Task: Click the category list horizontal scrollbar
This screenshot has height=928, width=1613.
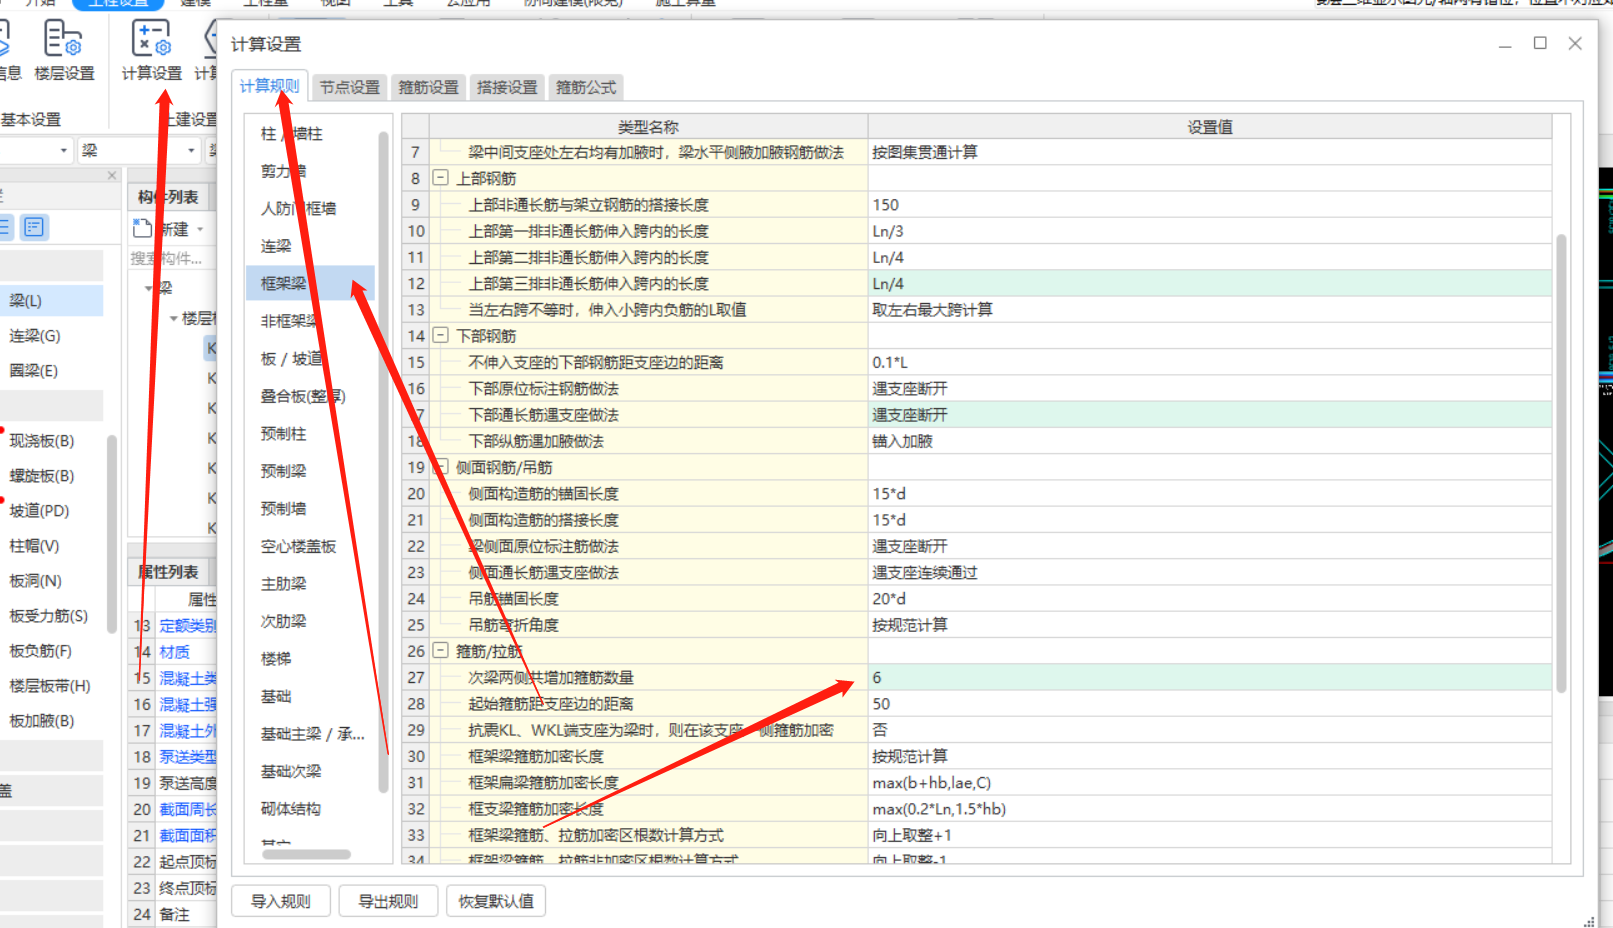Action: (x=306, y=854)
